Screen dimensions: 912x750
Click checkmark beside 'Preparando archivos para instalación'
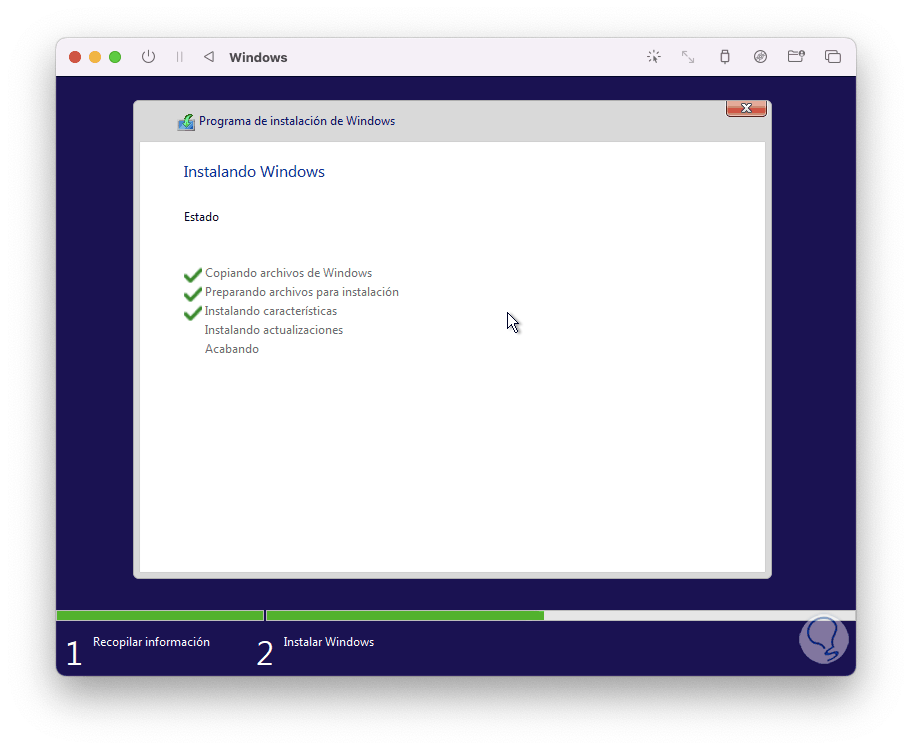[x=193, y=293]
